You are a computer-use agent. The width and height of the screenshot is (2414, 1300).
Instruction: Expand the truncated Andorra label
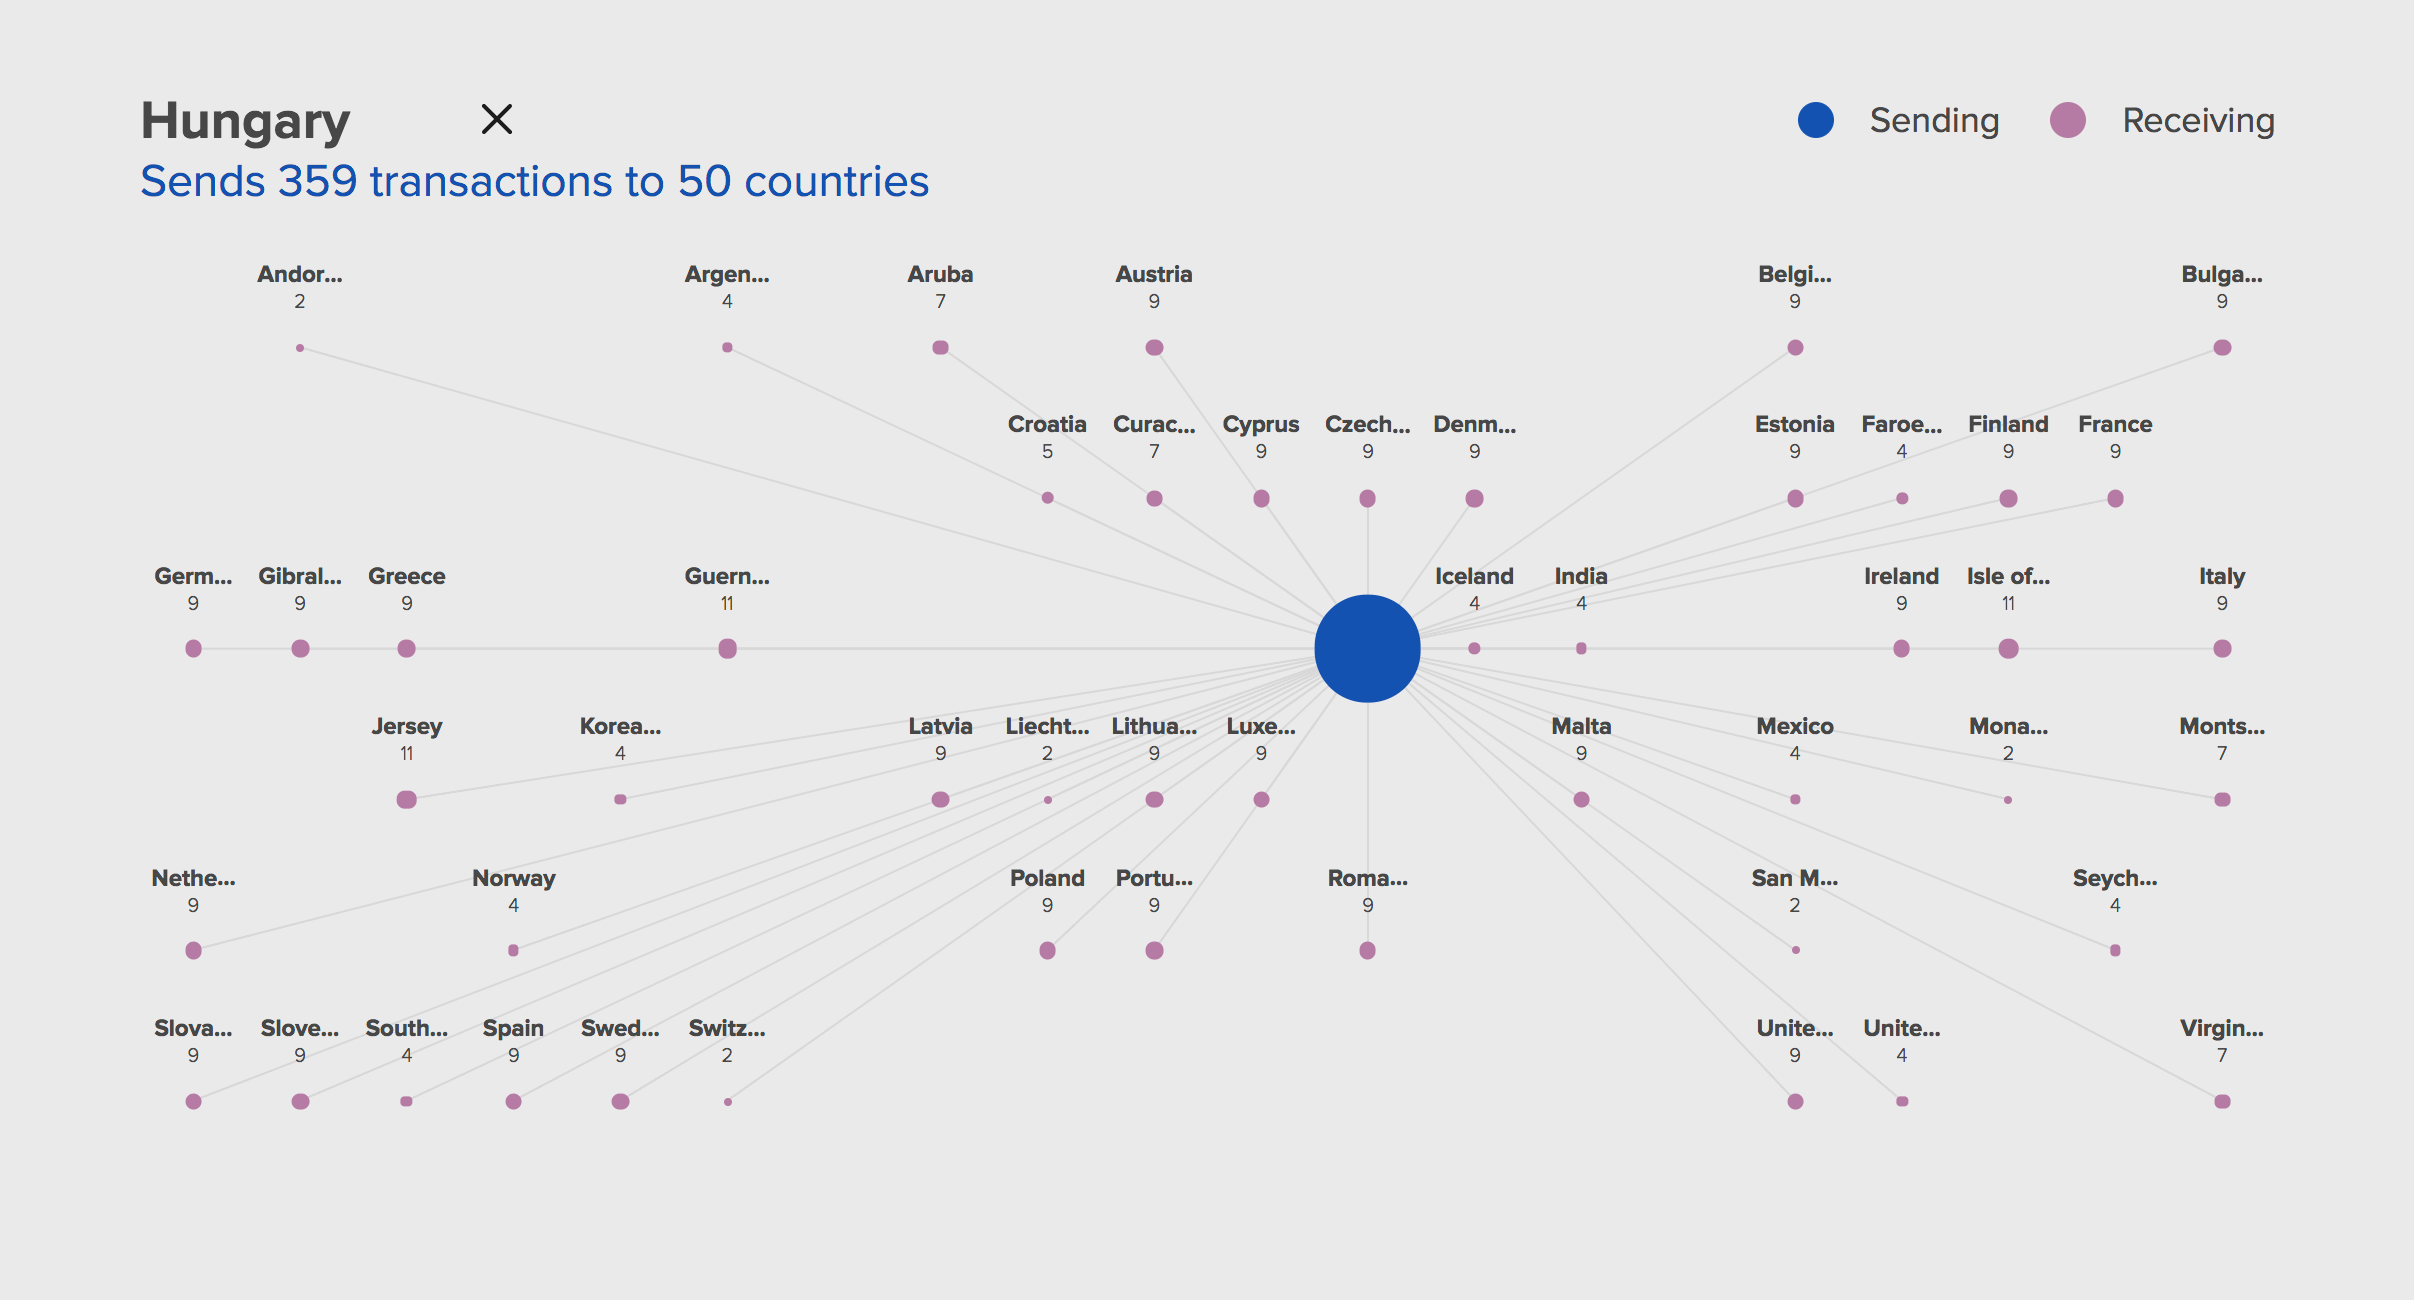tap(299, 274)
